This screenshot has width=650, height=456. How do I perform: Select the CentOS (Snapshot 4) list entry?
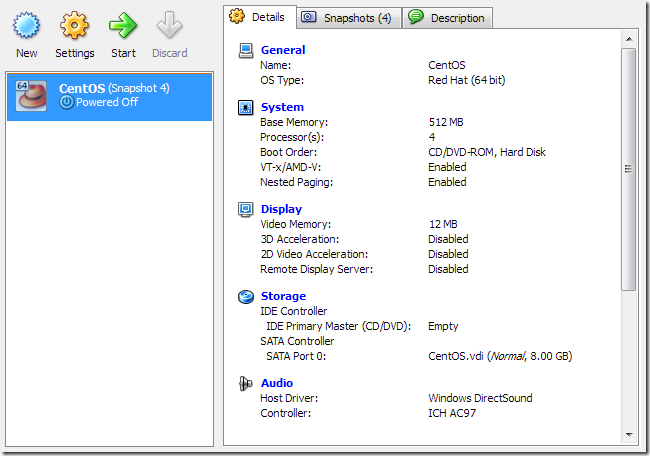109,97
